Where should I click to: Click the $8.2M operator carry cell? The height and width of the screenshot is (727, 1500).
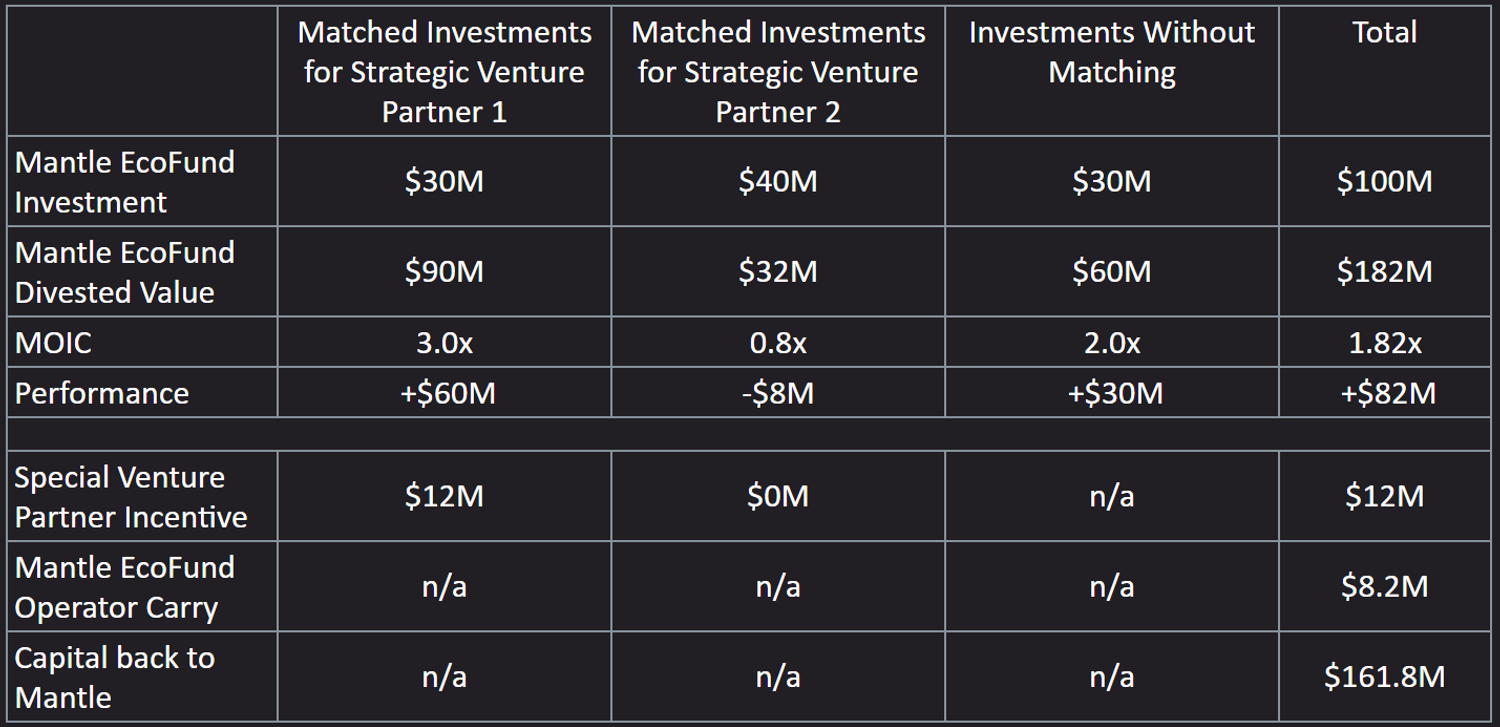(x=1385, y=587)
